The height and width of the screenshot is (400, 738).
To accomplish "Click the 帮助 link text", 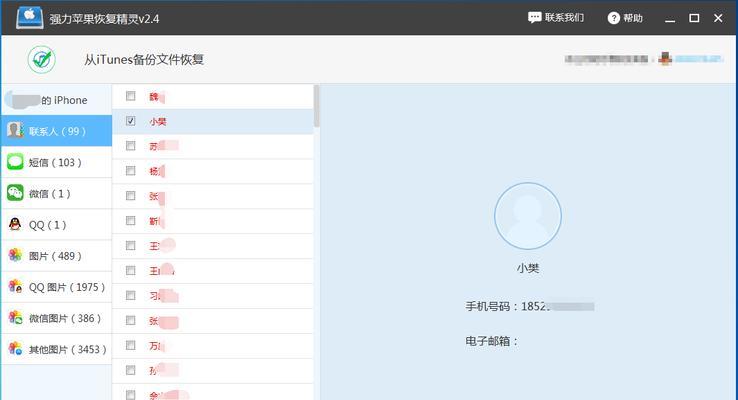I will point(633,18).
